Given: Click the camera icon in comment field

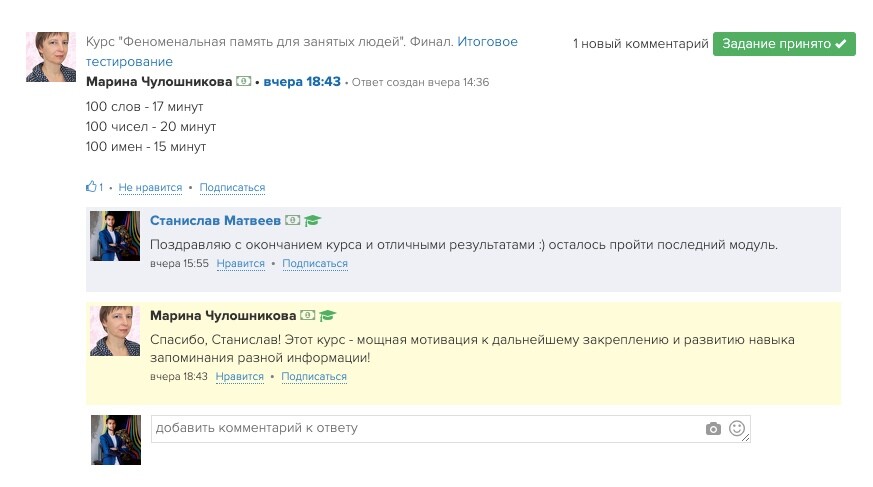Looking at the screenshot, I should coord(713,429).
